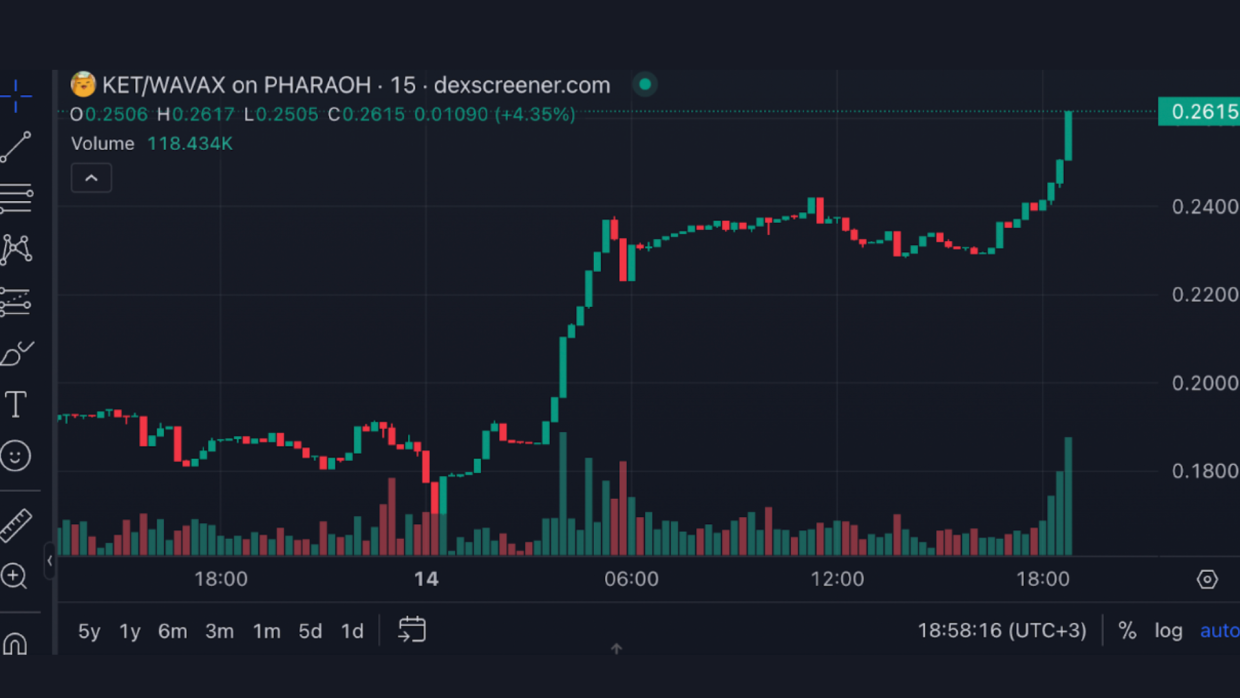
Task: Set the time range to 1m
Action: pyautogui.click(x=266, y=631)
